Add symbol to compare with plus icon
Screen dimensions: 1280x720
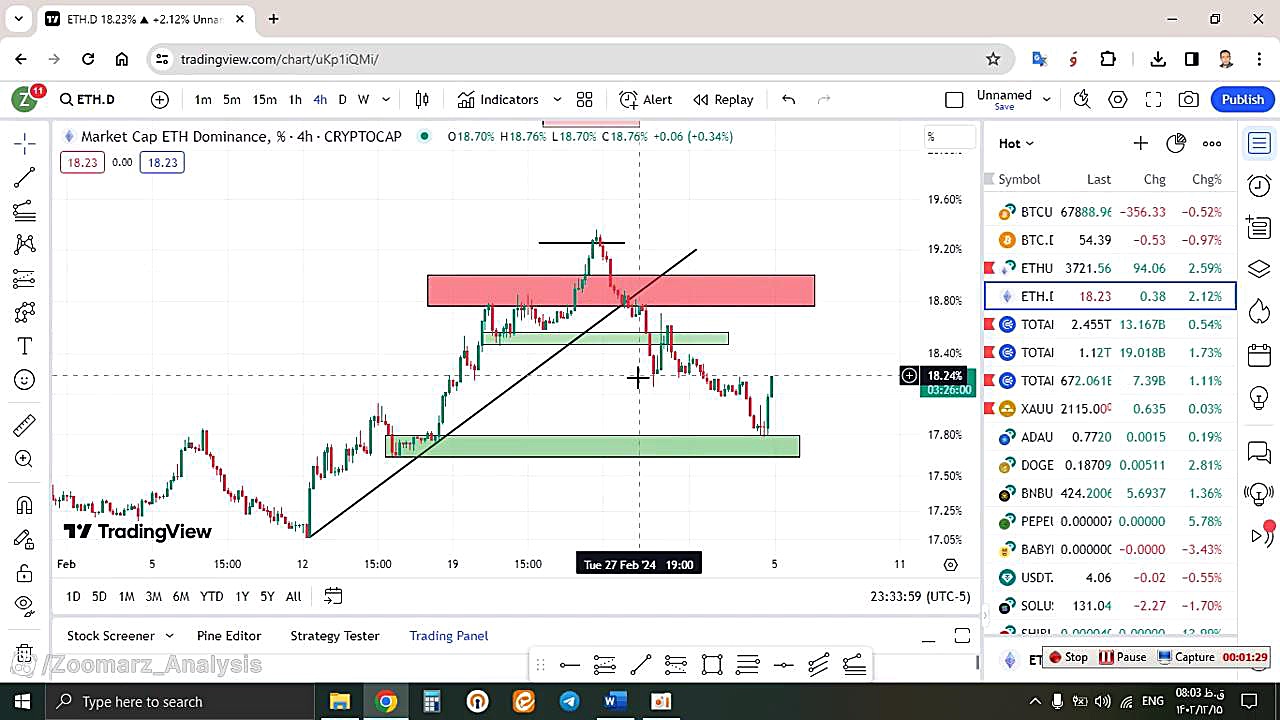[160, 99]
